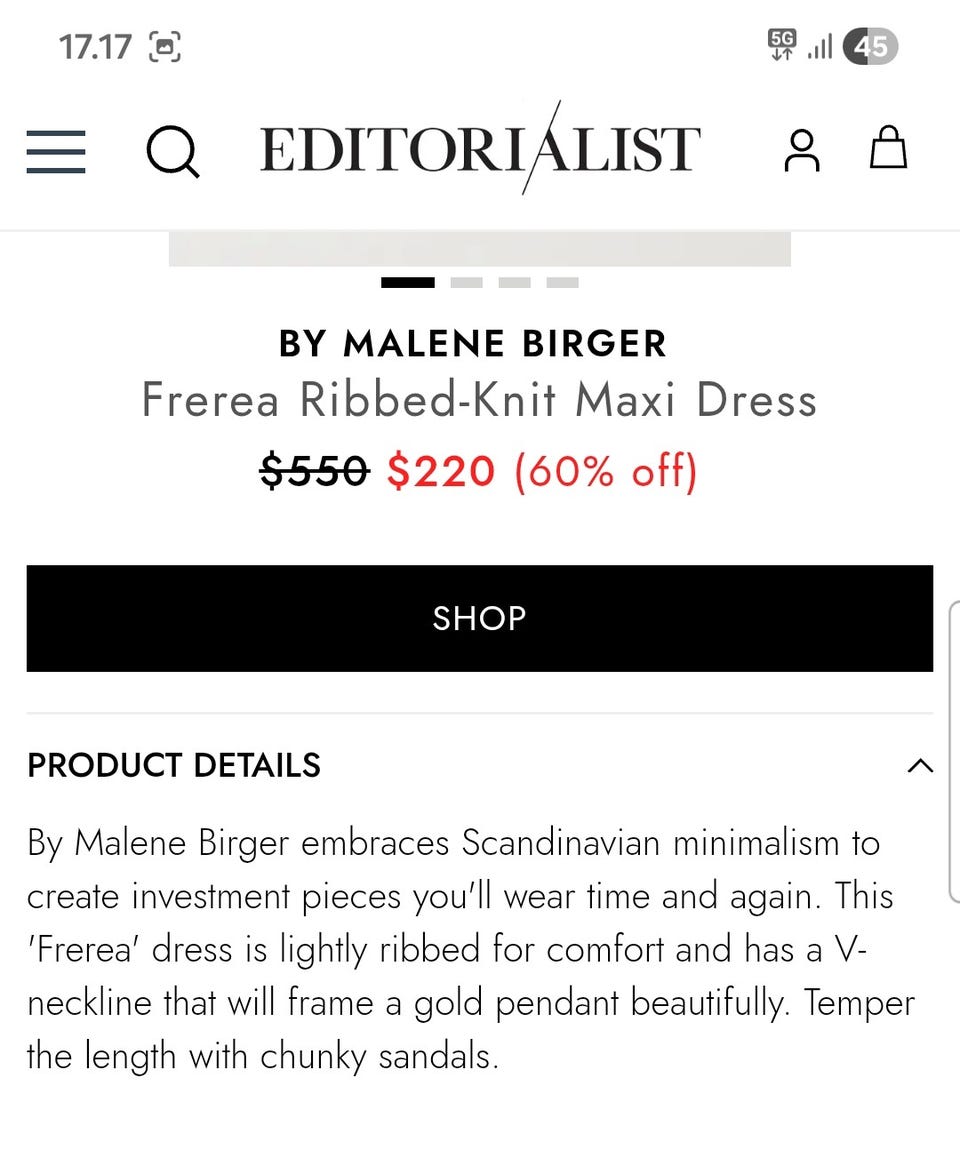Open the user account icon
This screenshot has height=1150, width=960.
click(x=802, y=150)
